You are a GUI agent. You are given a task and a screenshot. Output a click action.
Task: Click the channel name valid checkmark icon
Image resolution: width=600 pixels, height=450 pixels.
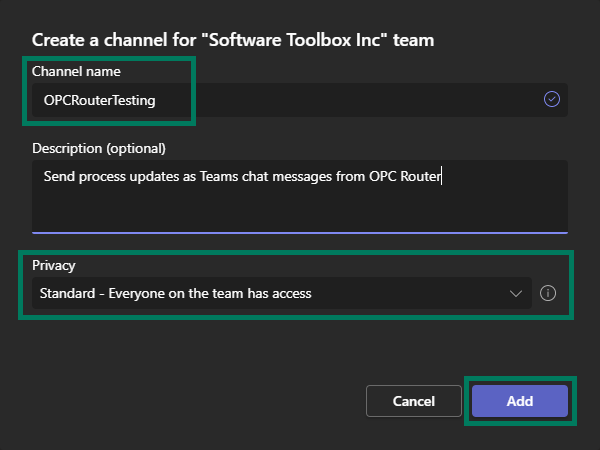[x=552, y=99]
